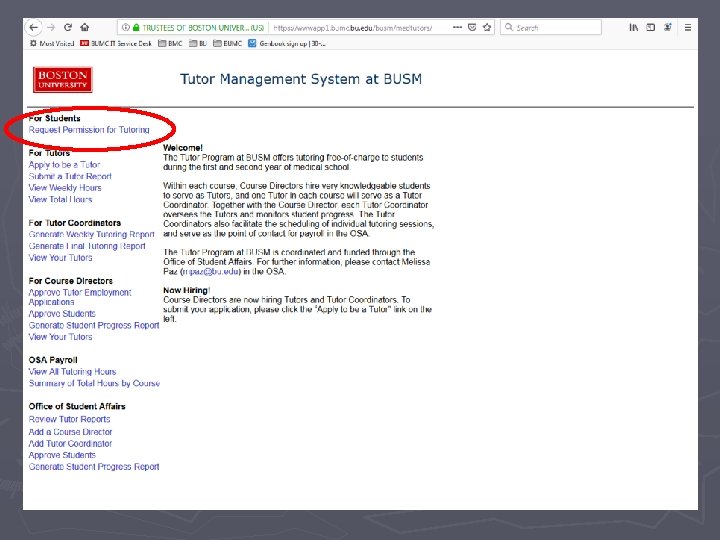Open the Genbook sign up bookmark
The width and height of the screenshot is (720, 540).
(x=287, y=44)
